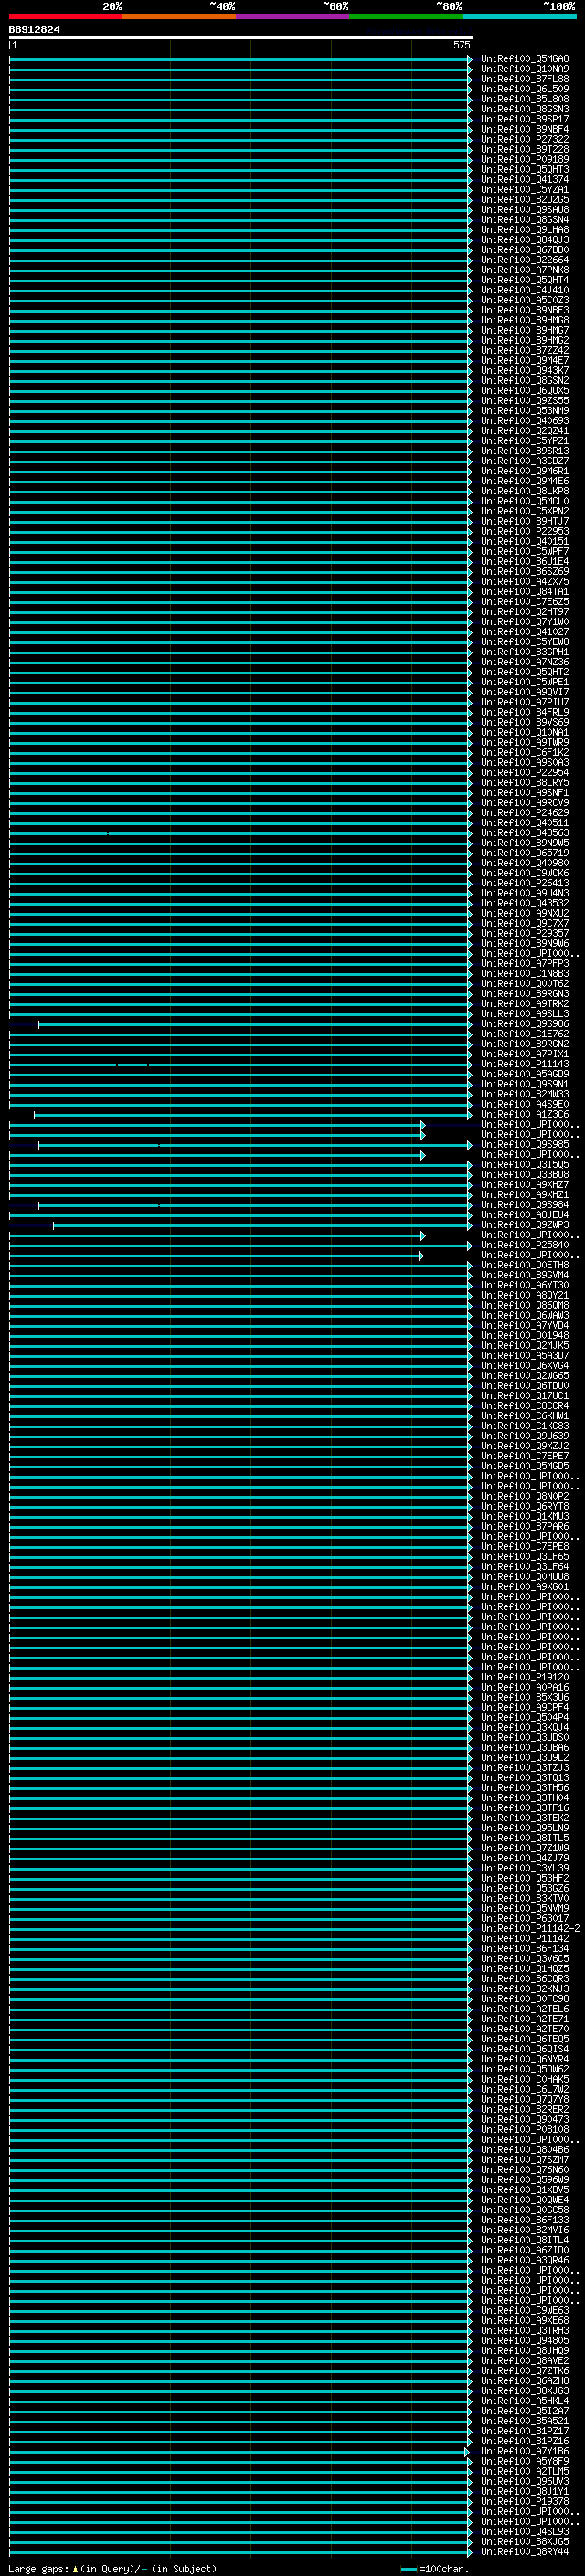585x2576 pixels.
Task: Click the UniRef100_Q9S986 hit label
Action: click(525, 1024)
